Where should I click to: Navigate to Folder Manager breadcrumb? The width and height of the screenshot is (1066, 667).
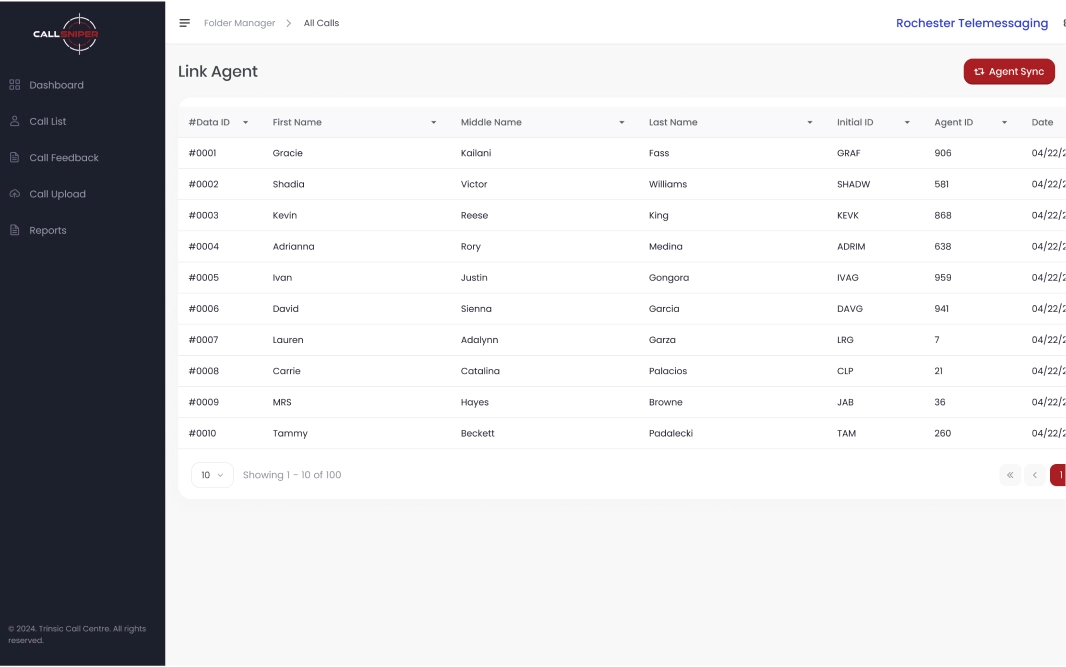coord(239,23)
